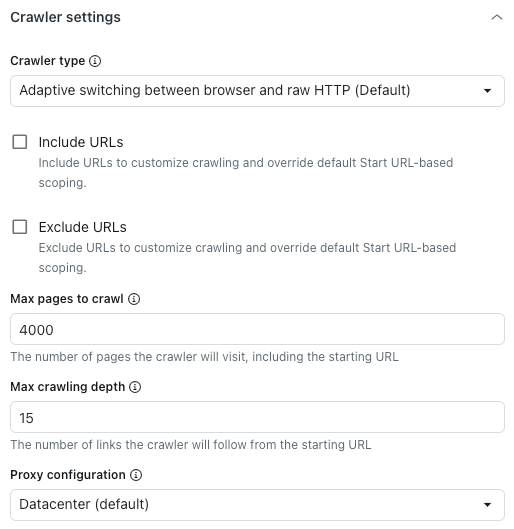Click the info icon beside Crawler type
514x529 pixels.
[x=95, y=61]
